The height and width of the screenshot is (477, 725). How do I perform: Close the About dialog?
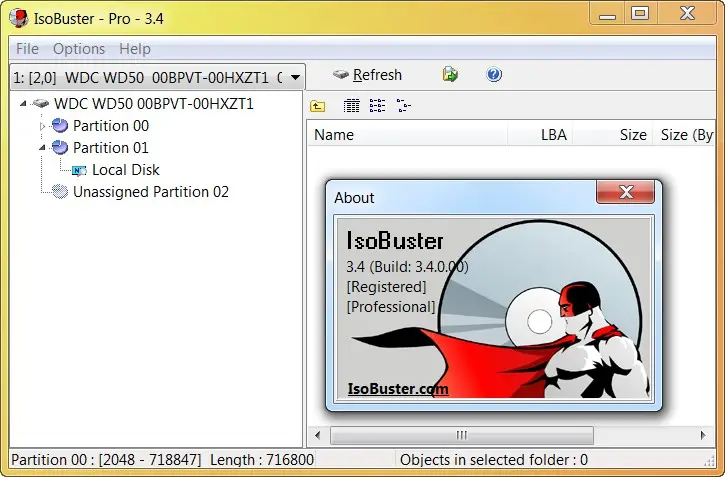tap(626, 192)
